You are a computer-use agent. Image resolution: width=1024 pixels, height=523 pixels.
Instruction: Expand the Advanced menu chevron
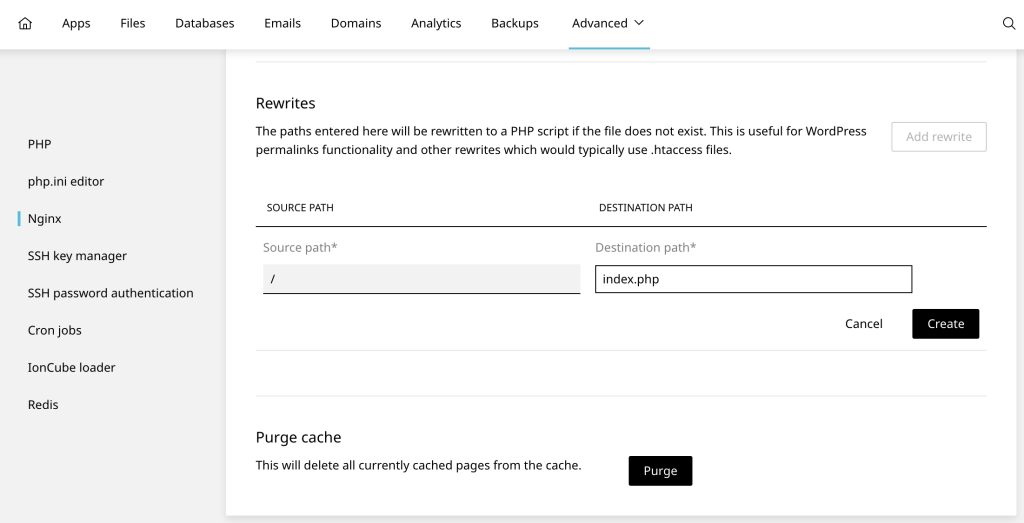[x=639, y=23]
